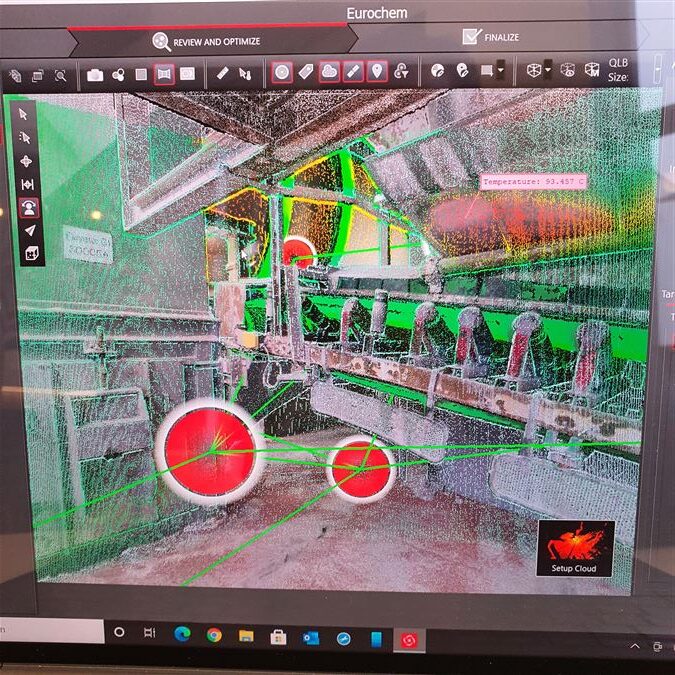
Task: Take a snapshot with camera icon
Action: 95,75
